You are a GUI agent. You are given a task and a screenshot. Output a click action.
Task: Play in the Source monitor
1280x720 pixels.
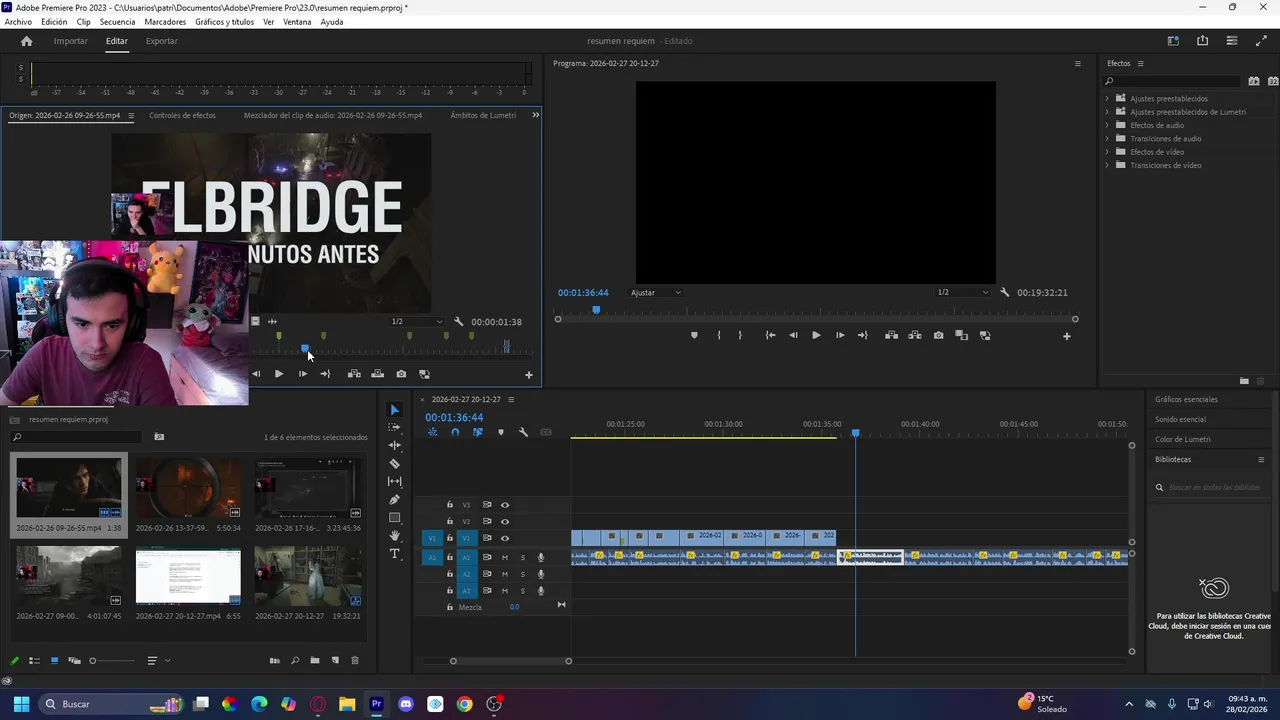pos(278,374)
